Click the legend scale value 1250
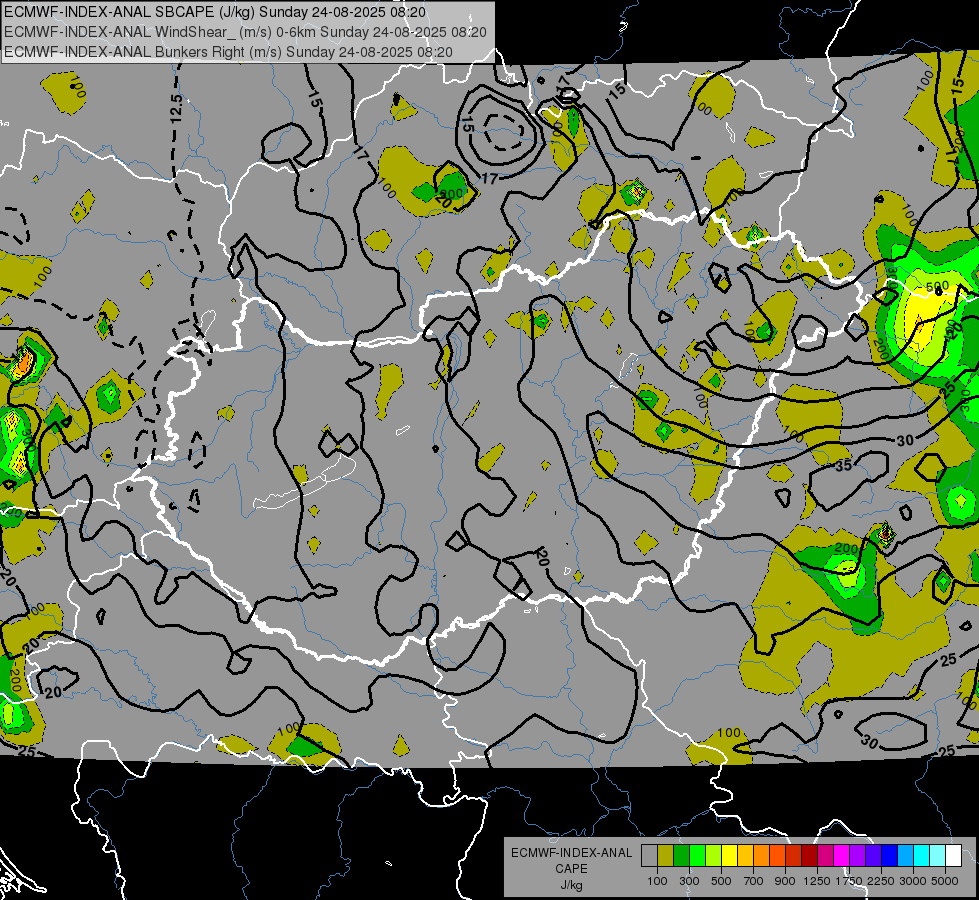 click(x=817, y=881)
